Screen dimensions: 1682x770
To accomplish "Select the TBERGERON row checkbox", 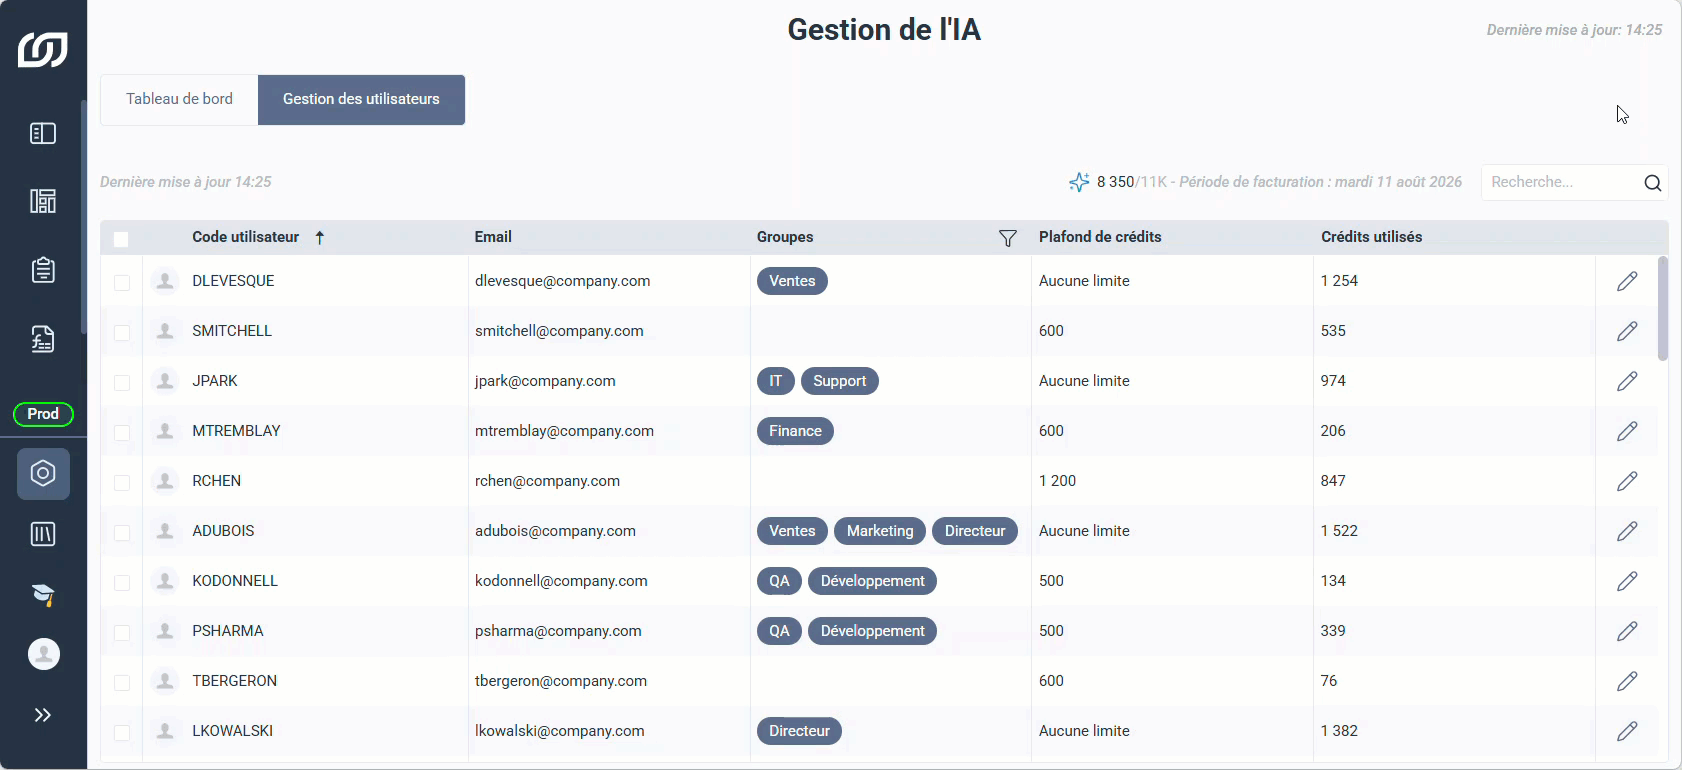I will click(122, 683).
